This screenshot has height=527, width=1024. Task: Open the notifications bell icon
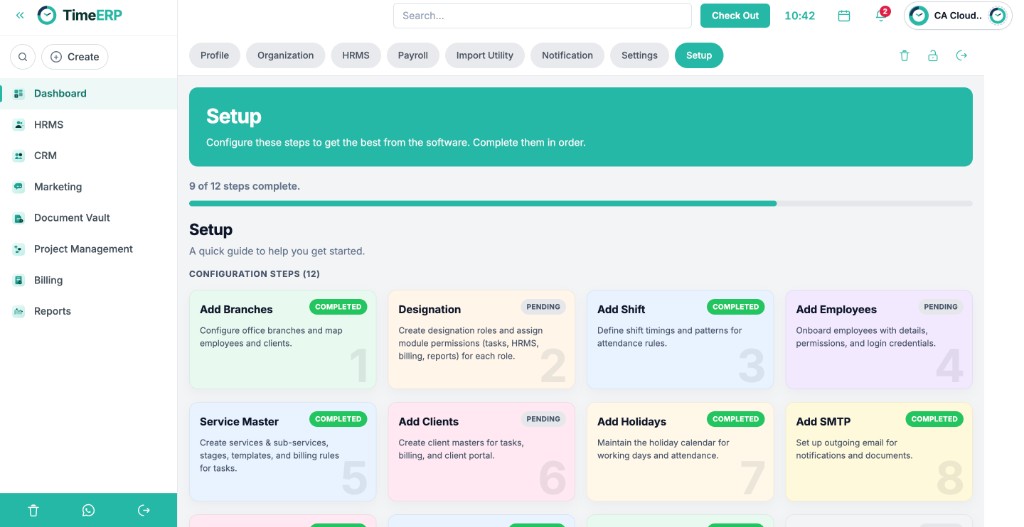point(881,16)
